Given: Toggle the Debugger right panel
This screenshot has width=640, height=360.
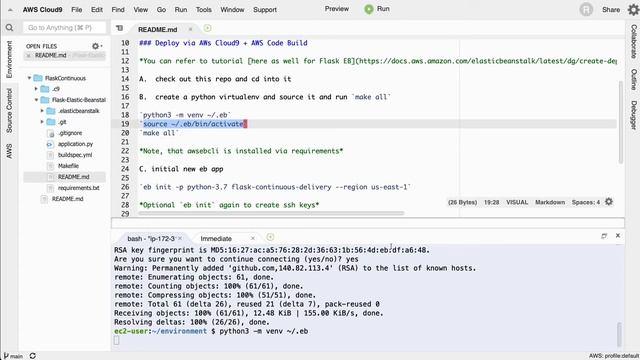Looking at the screenshot, I should coord(633,115).
